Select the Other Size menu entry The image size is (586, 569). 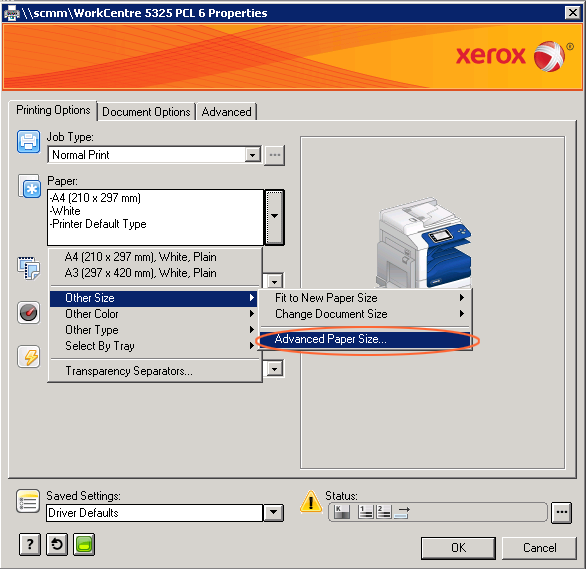155,298
